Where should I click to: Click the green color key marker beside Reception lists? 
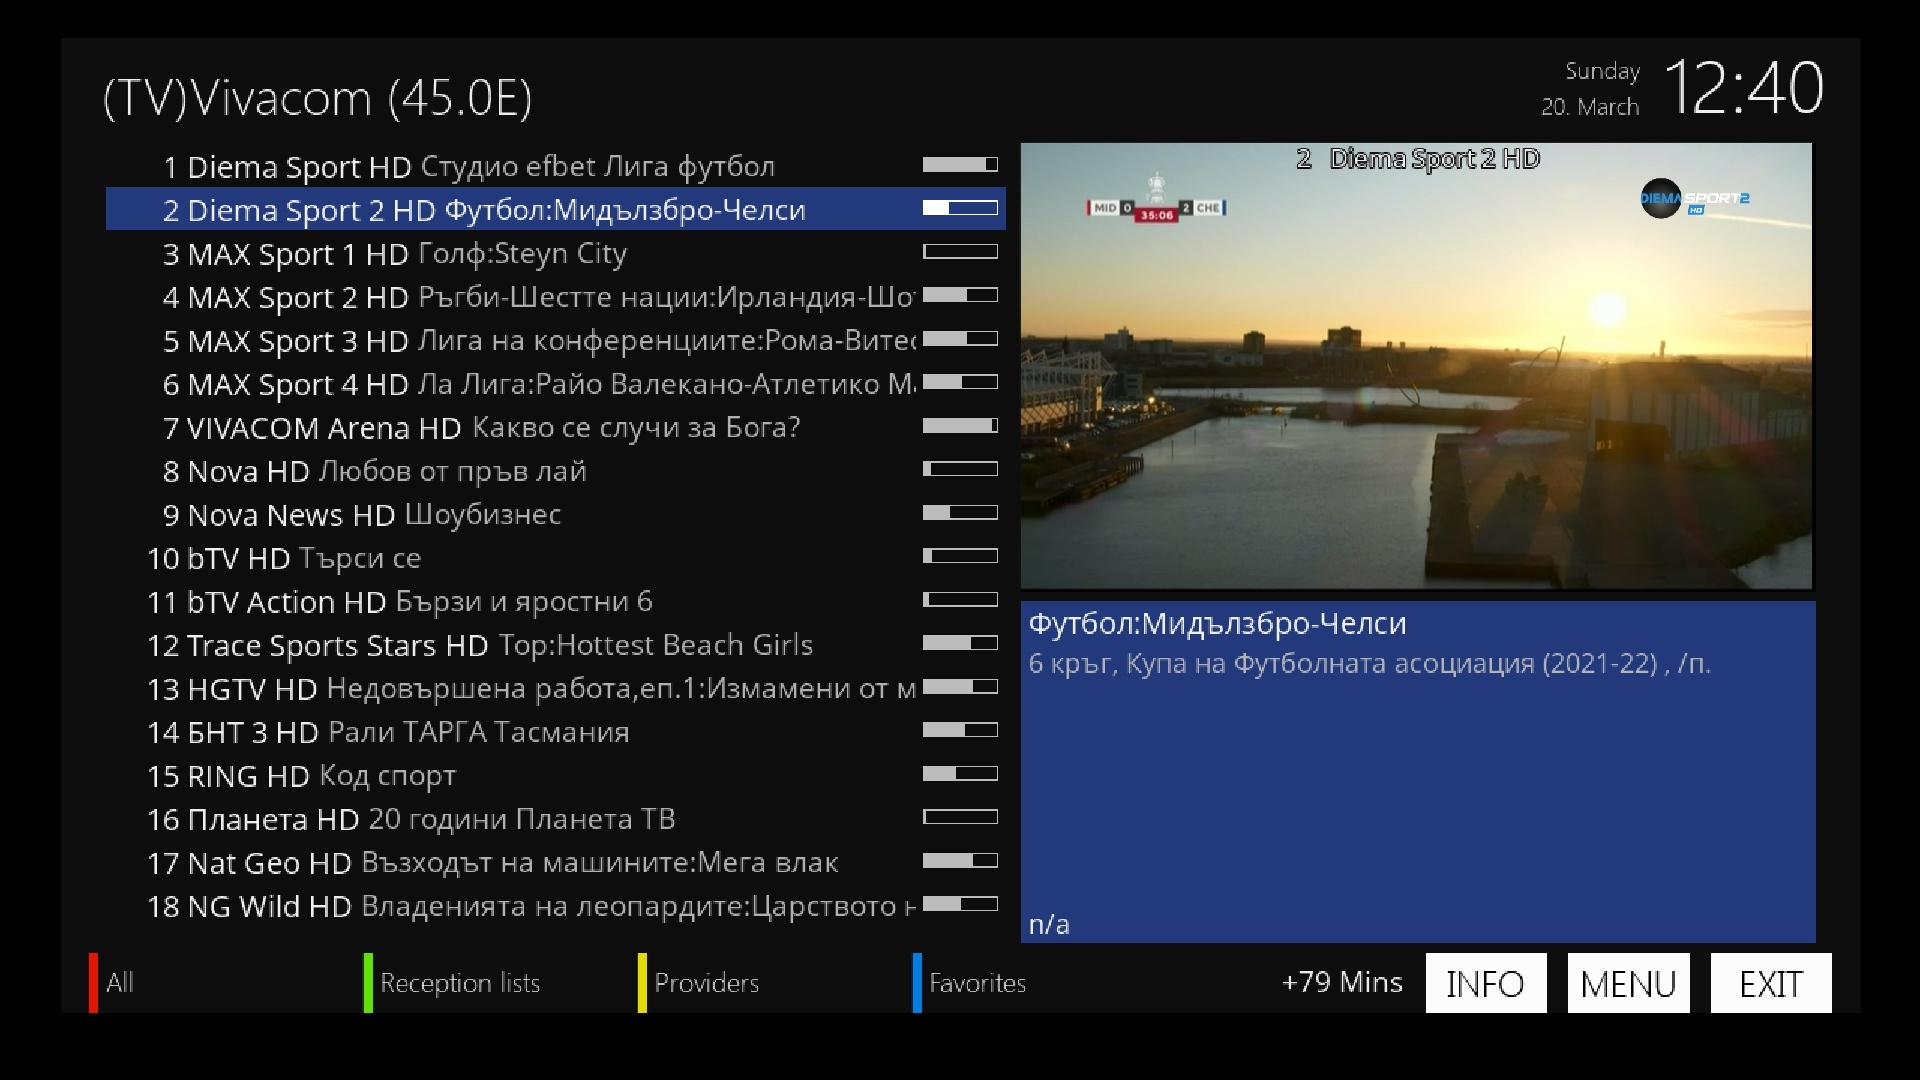[x=368, y=983]
